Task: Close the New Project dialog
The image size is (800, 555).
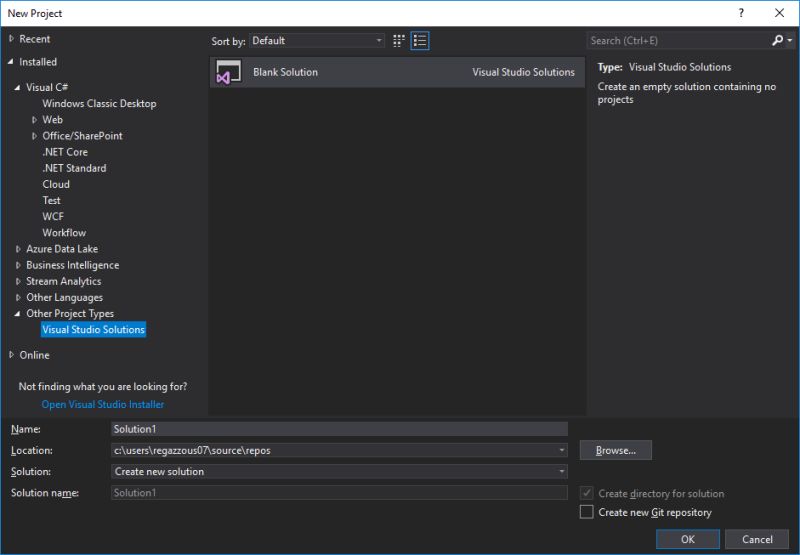Action: click(x=780, y=13)
